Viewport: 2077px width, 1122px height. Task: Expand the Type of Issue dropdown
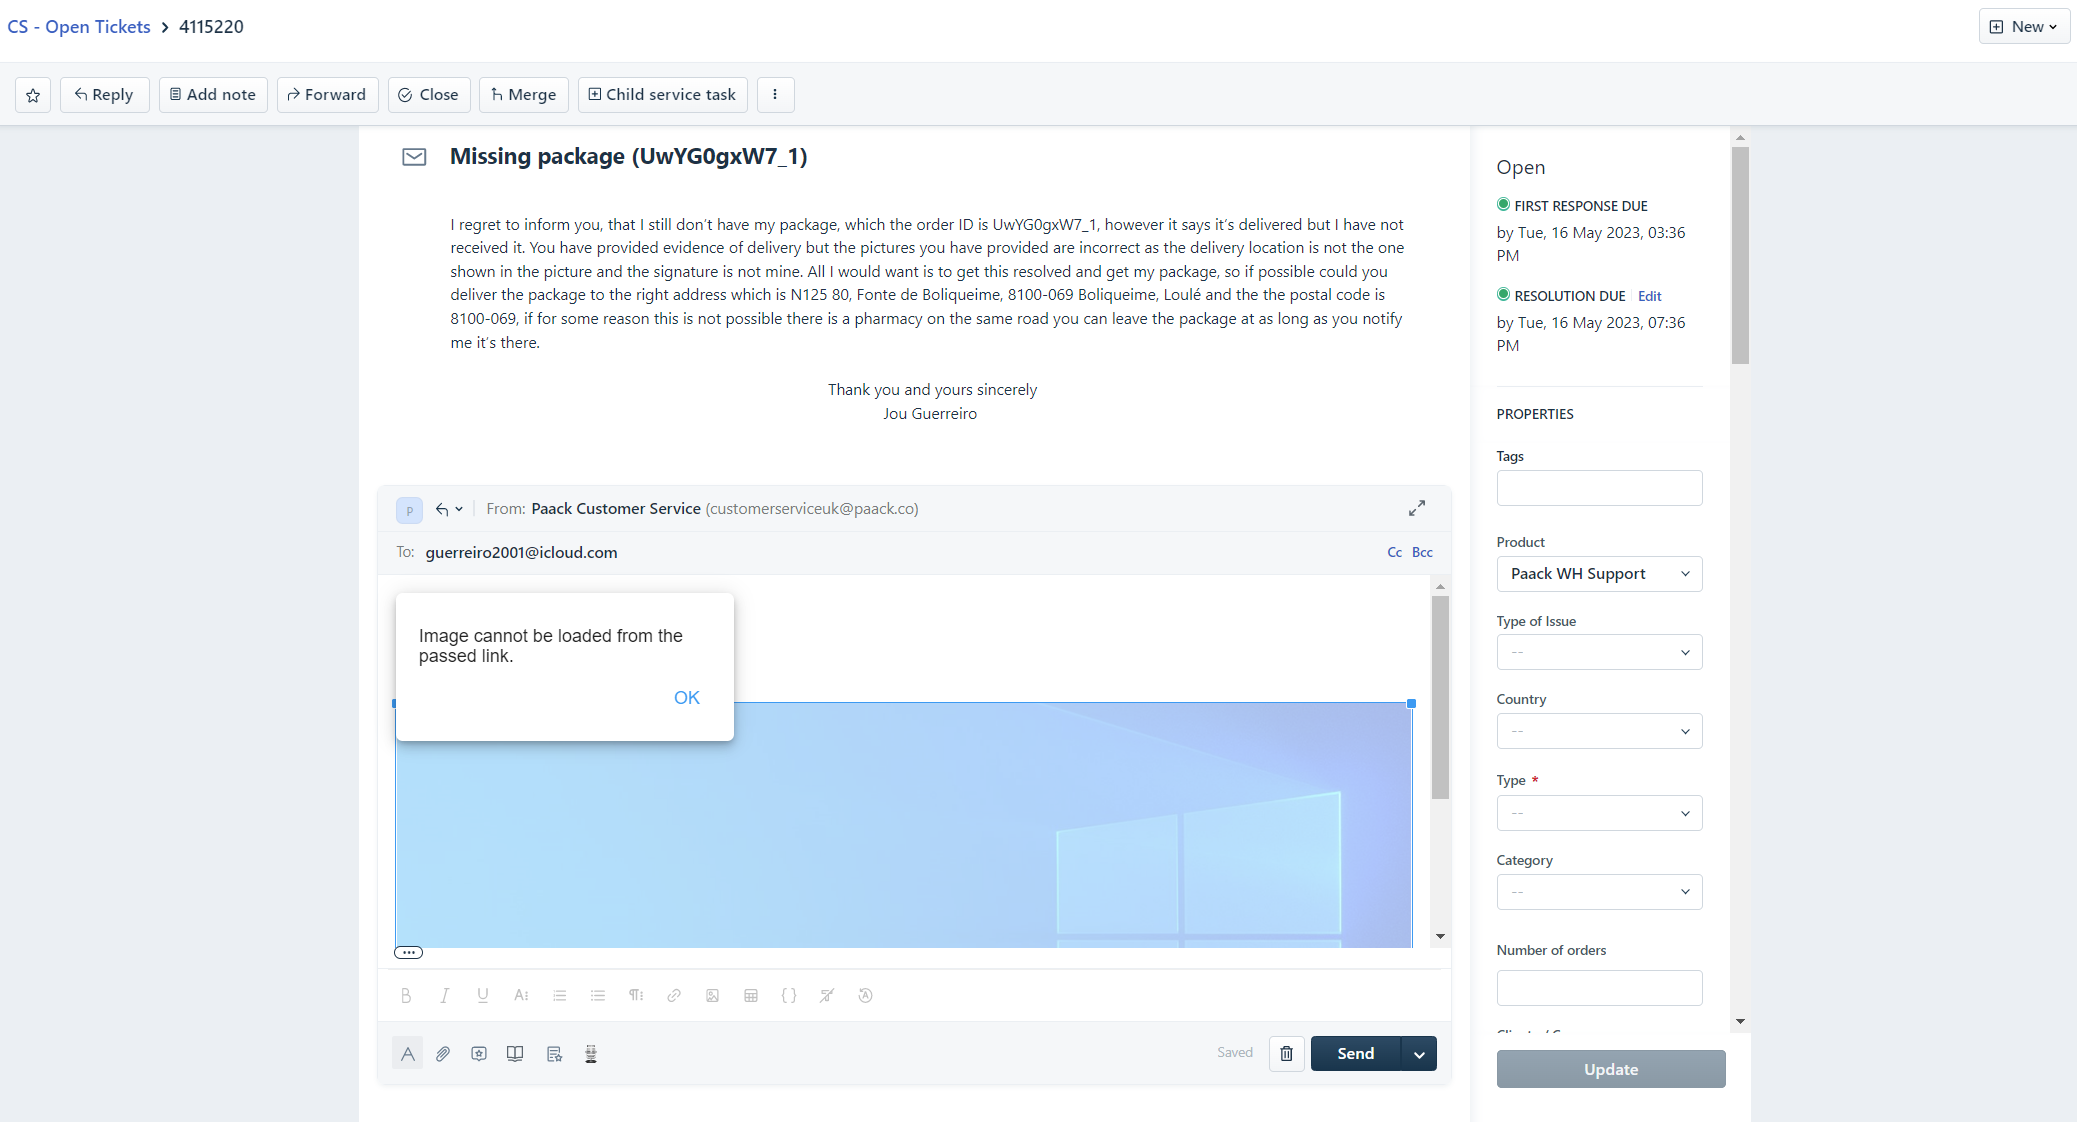pyautogui.click(x=1598, y=652)
